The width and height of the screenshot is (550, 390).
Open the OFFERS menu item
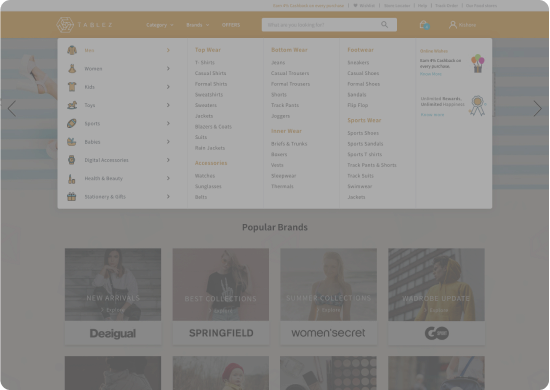pyautogui.click(x=231, y=25)
